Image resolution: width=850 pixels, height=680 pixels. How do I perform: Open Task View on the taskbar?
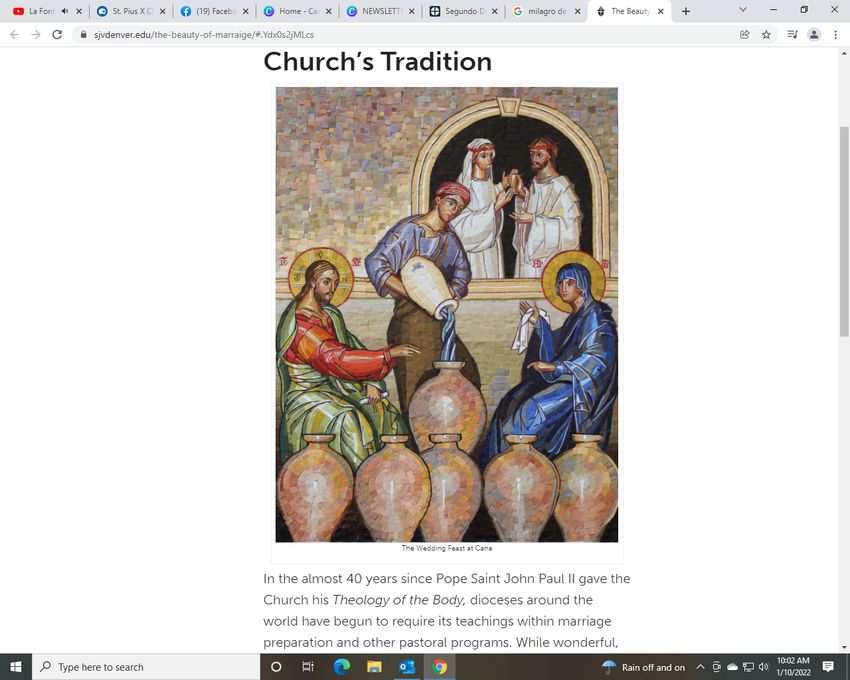click(307, 667)
